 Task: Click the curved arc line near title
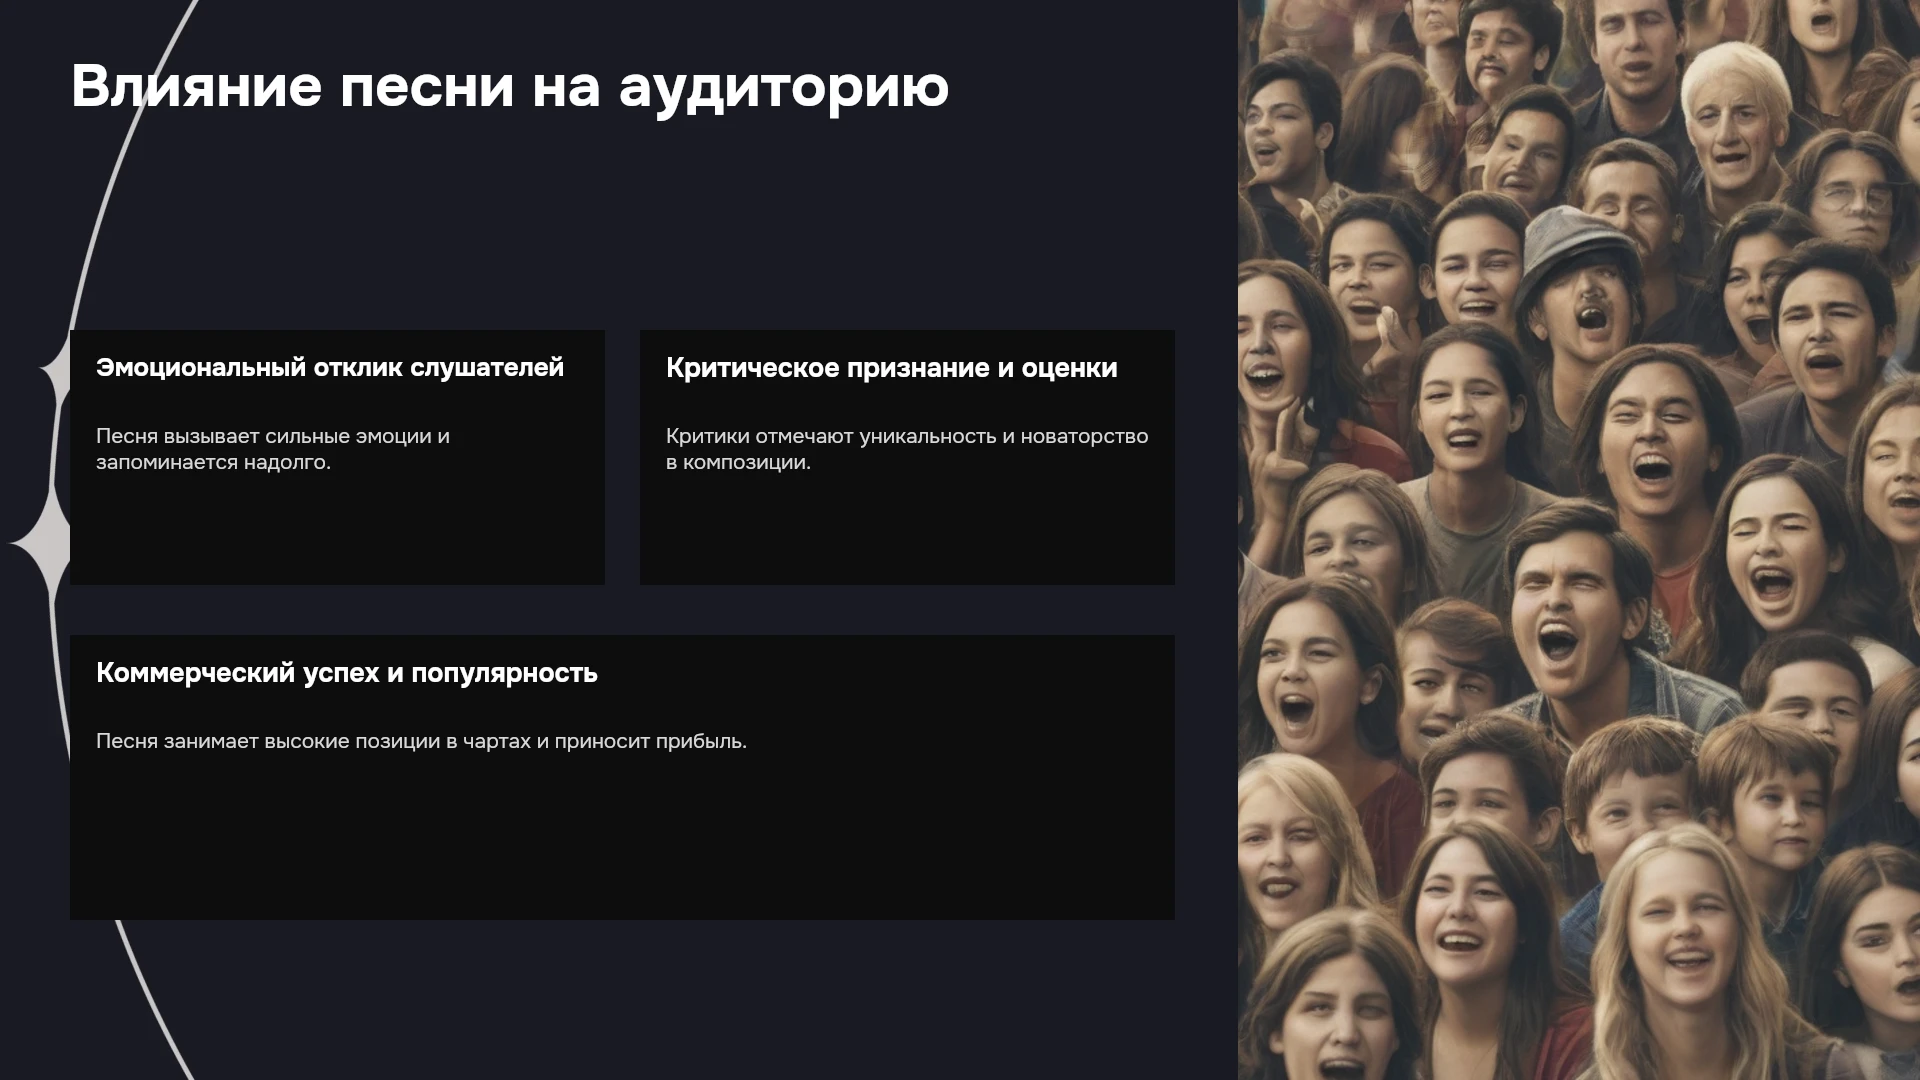coord(138,150)
